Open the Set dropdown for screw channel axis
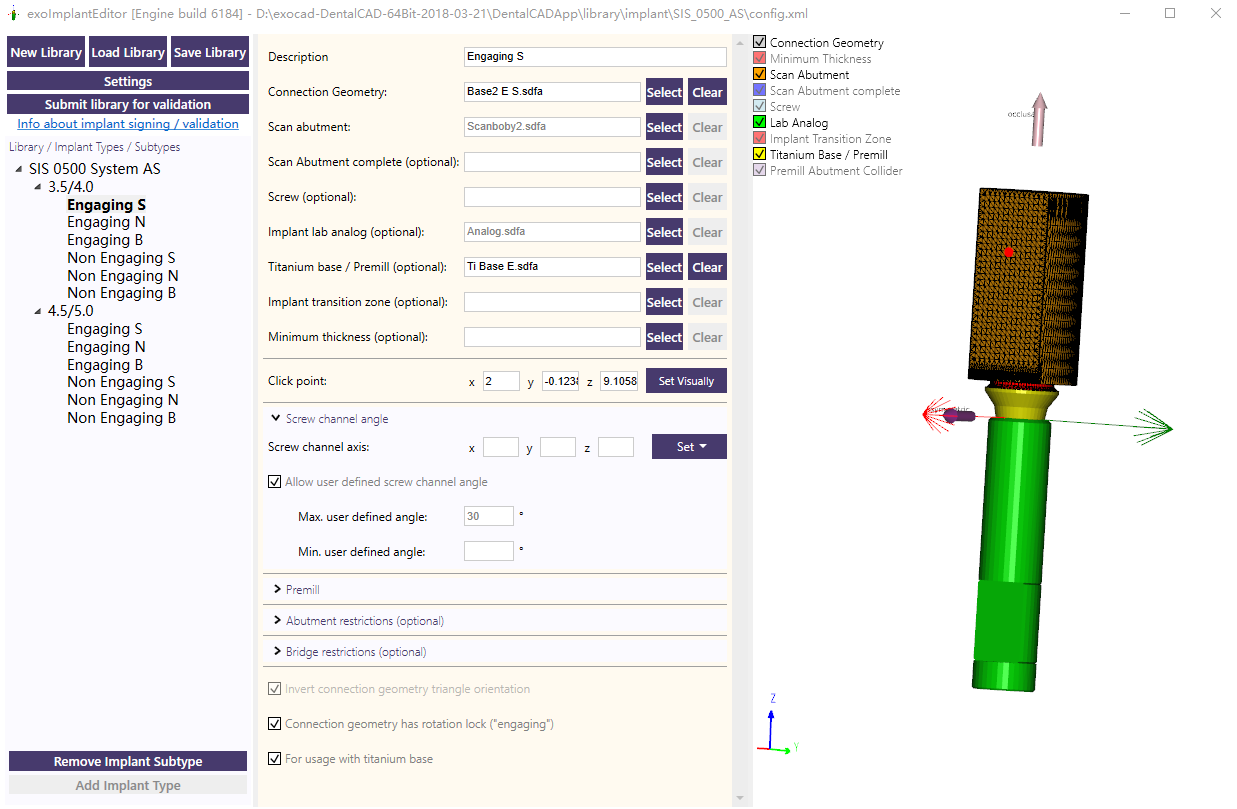This screenshot has width=1237, height=809. click(x=689, y=446)
